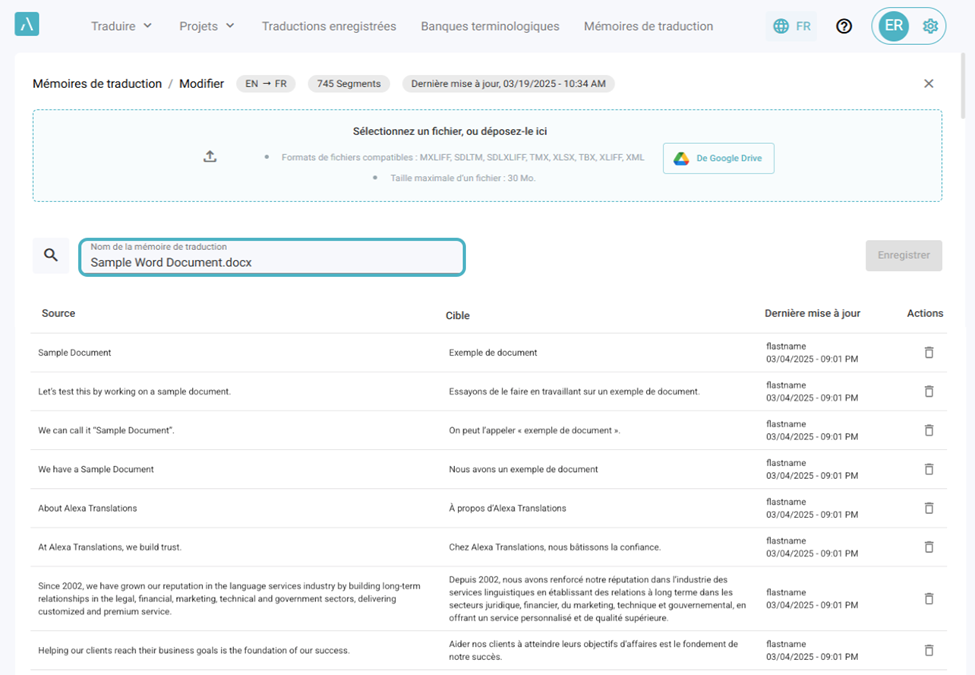
Task: Select source 'Let's test this by working'
Action: [x=134, y=392]
